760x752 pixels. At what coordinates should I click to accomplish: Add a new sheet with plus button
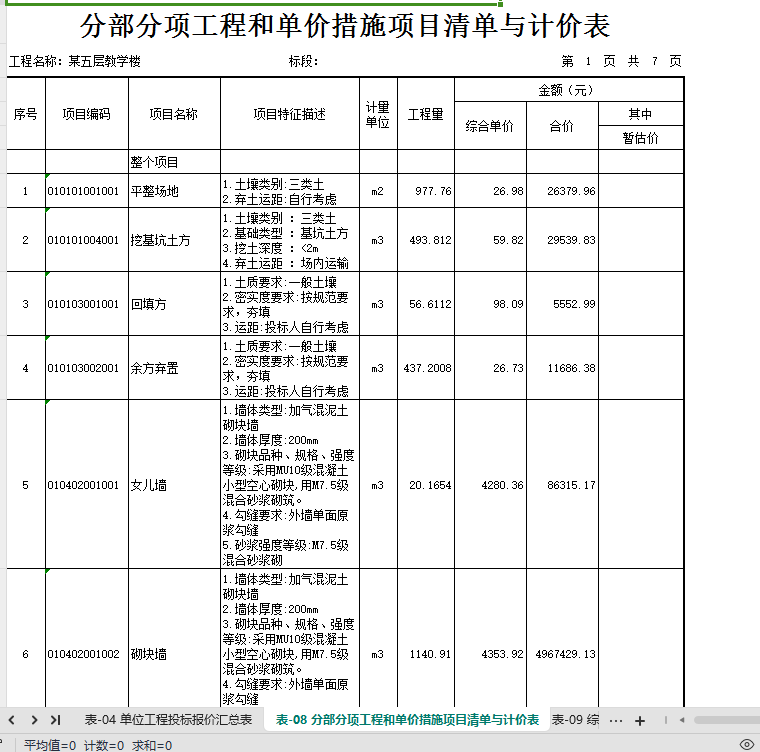click(x=640, y=720)
